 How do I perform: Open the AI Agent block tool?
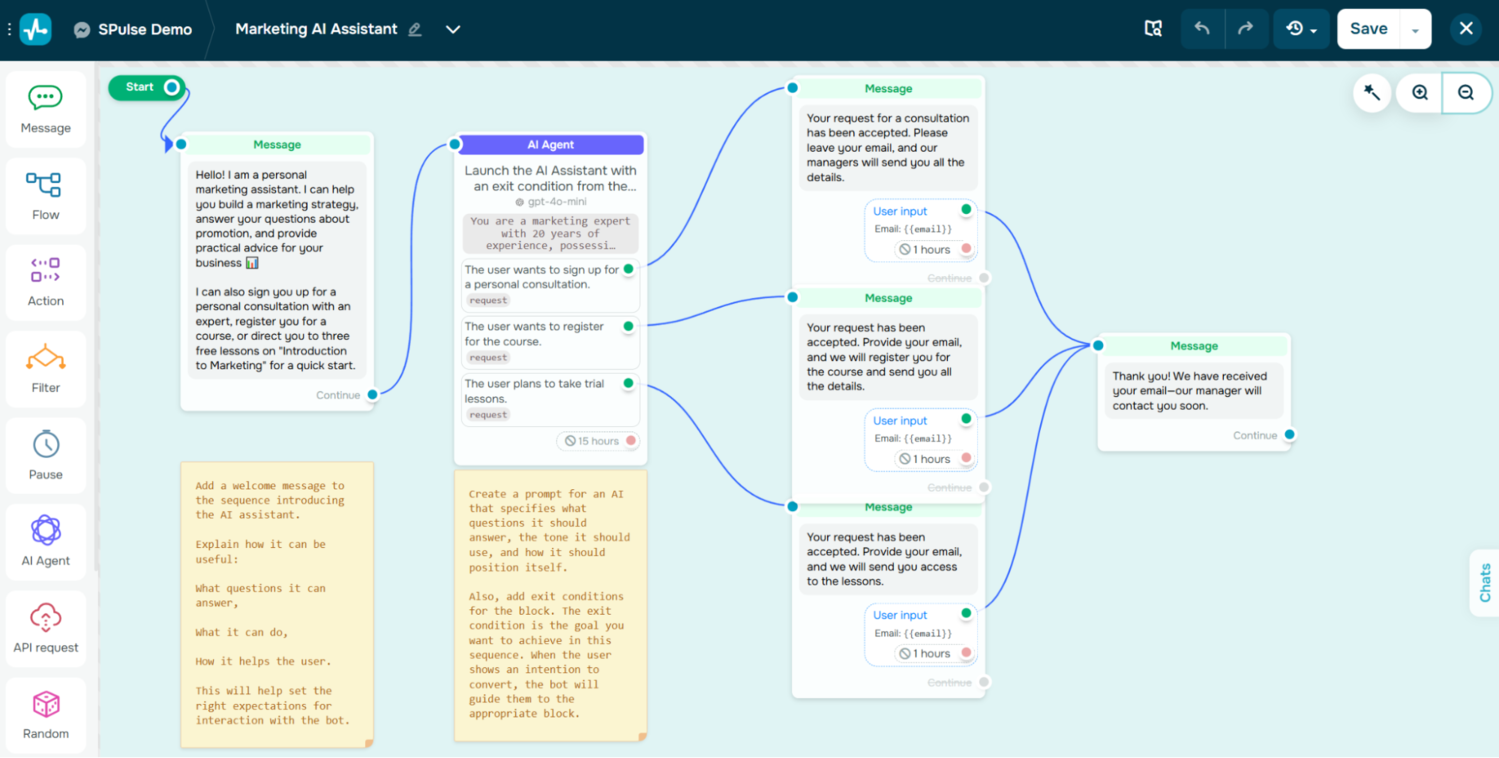[x=45, y=540]
